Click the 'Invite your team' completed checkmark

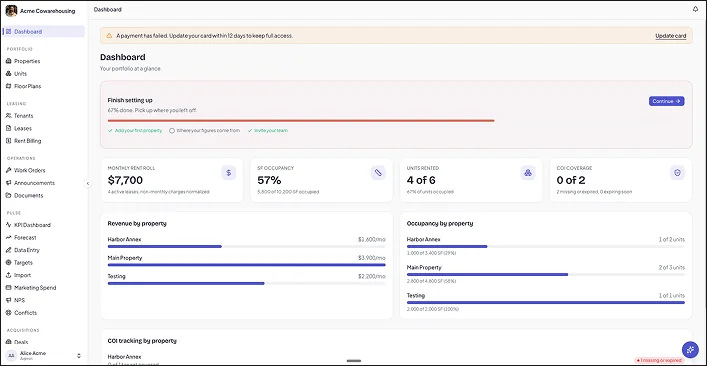pyautogui.click(x=250, y=131)
